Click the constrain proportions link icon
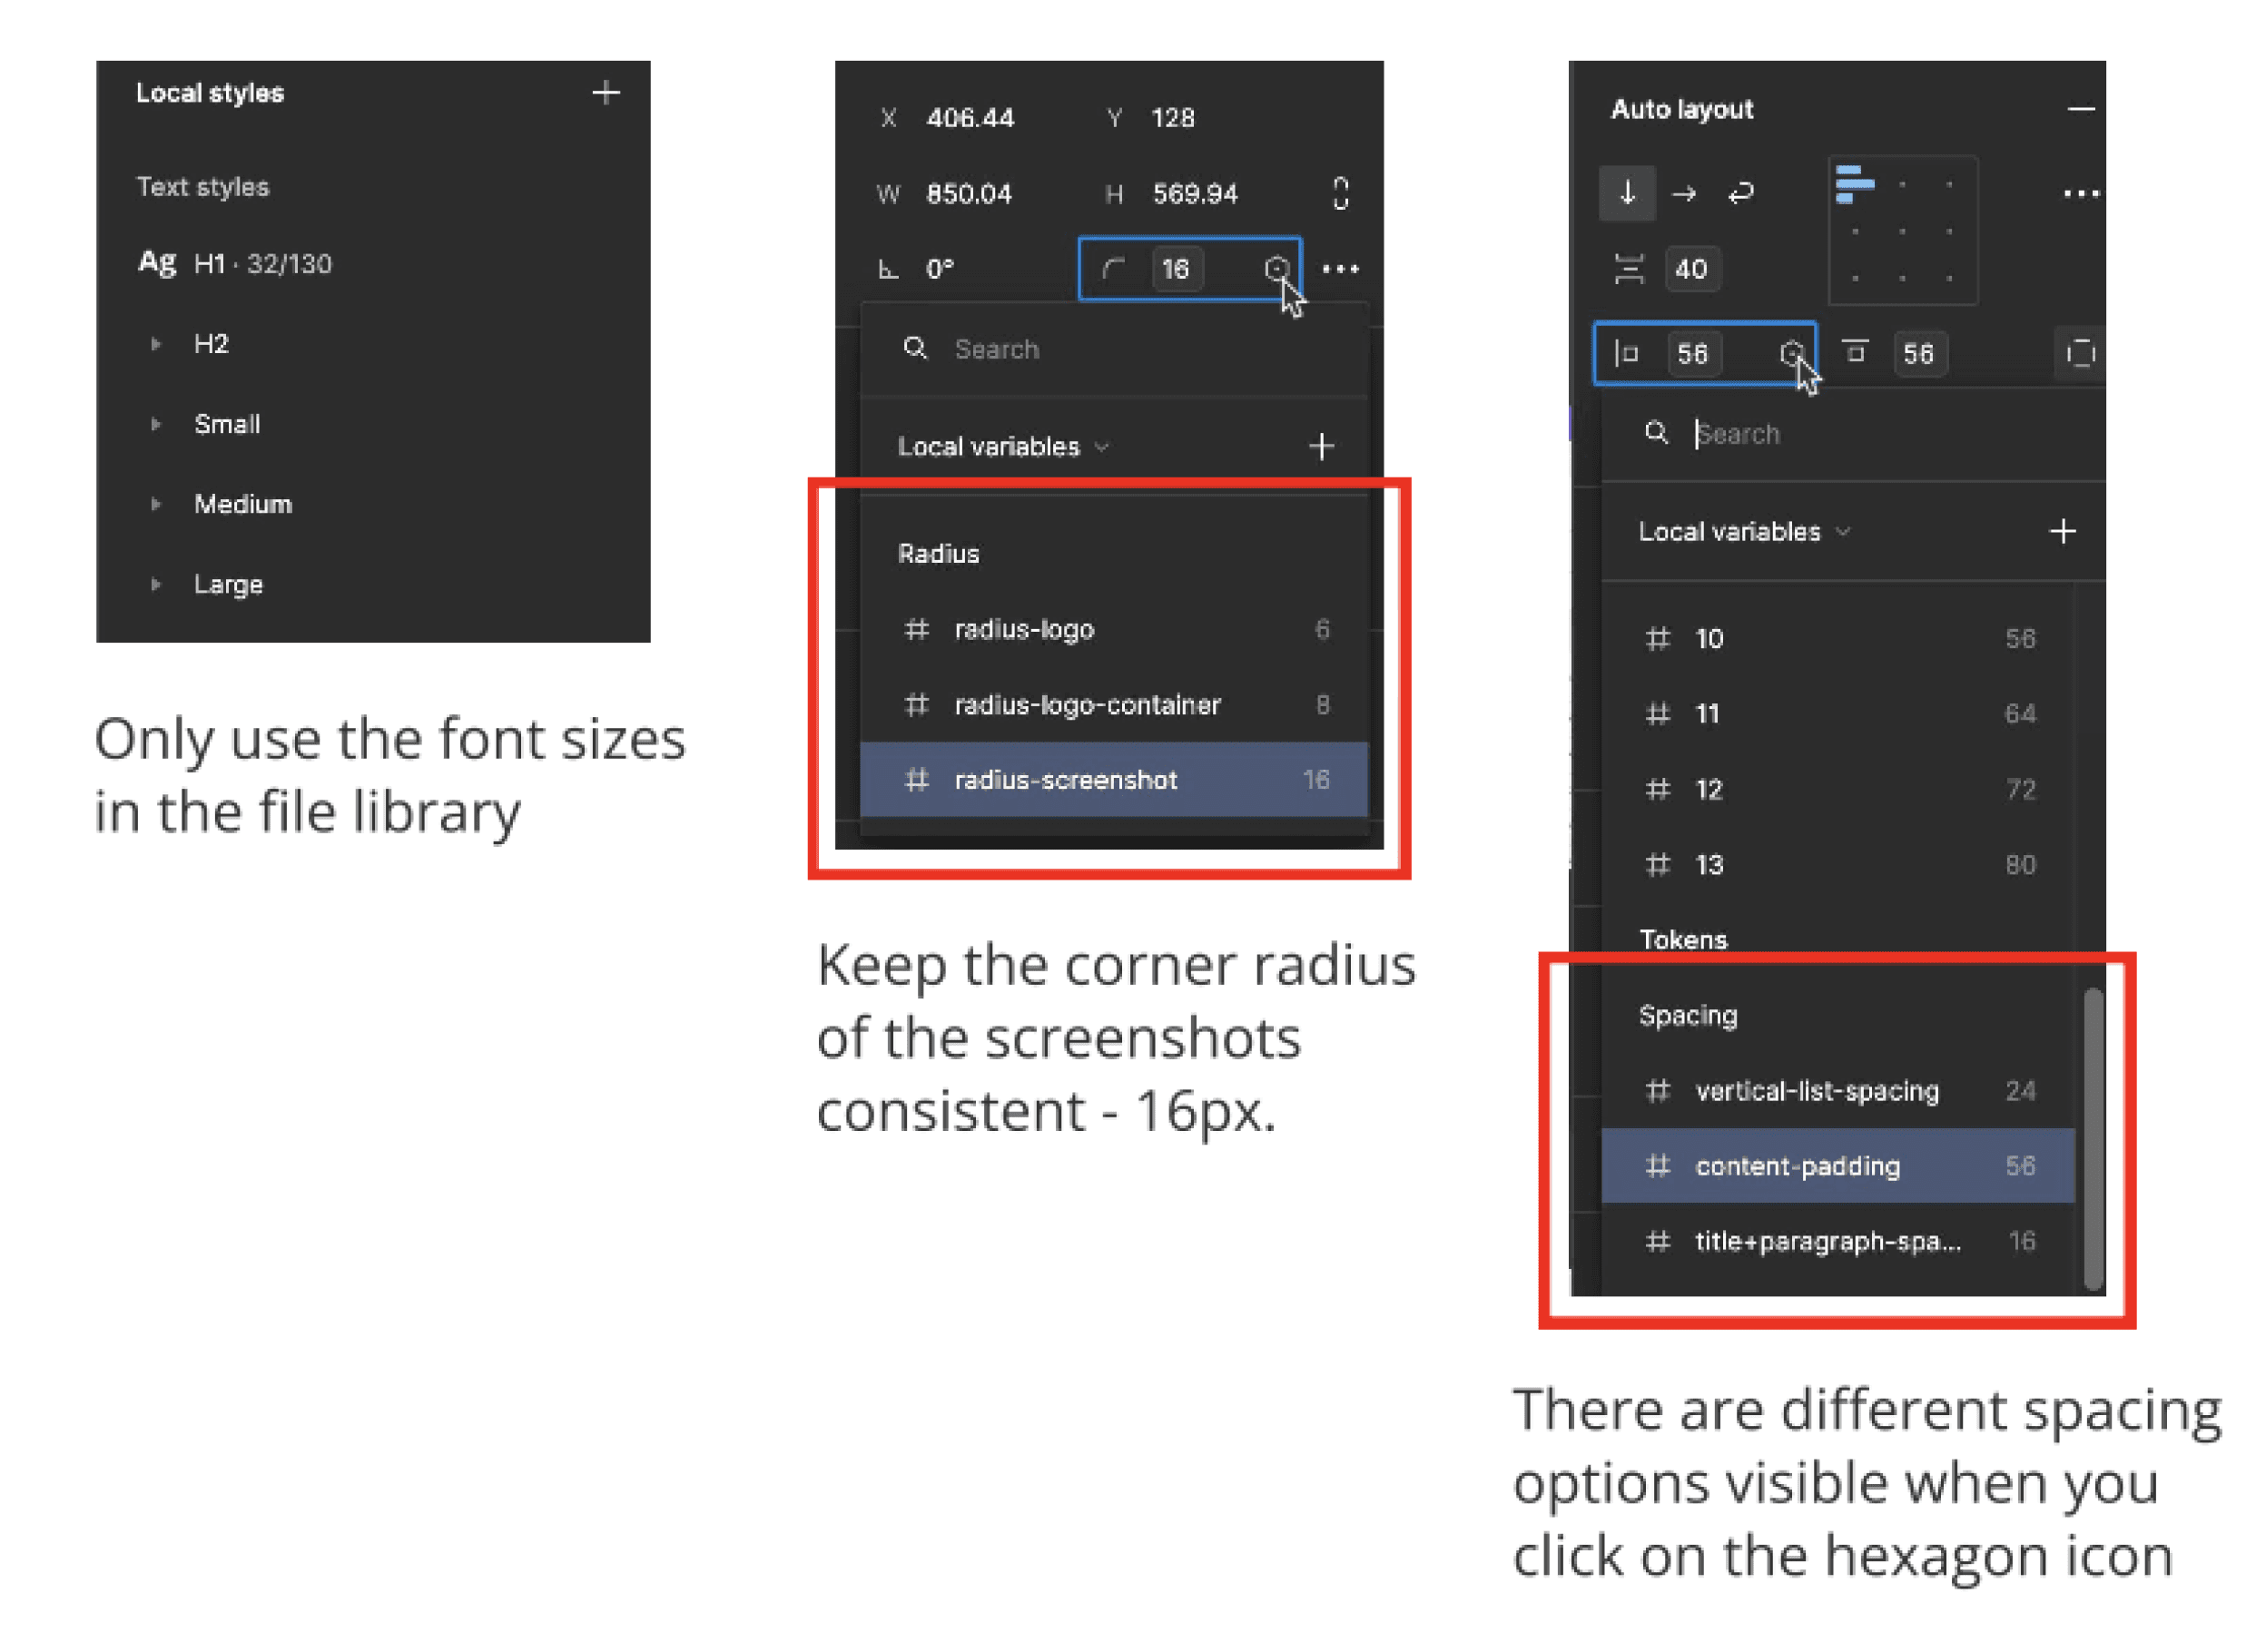Screen dimensions: 2266x1652 [x=1340, y=193]
